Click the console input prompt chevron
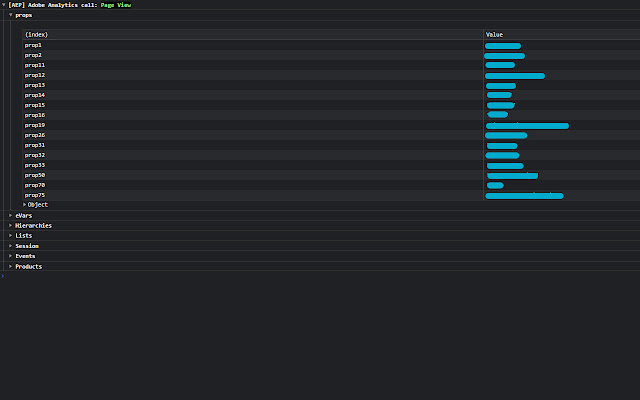Image resolution: width=640 pixels, height=400 pixels. [2, 276]
